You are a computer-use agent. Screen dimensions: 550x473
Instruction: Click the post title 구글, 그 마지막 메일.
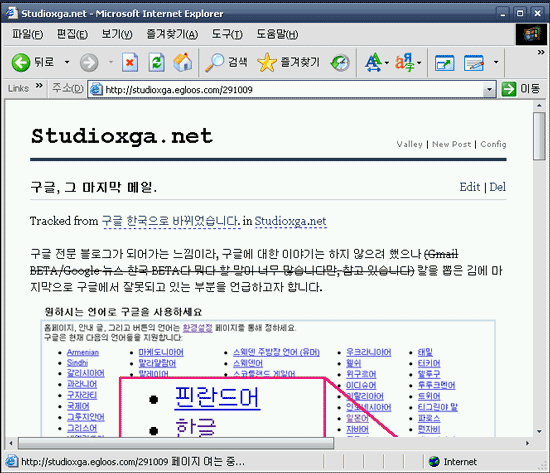tap(94, 187)
